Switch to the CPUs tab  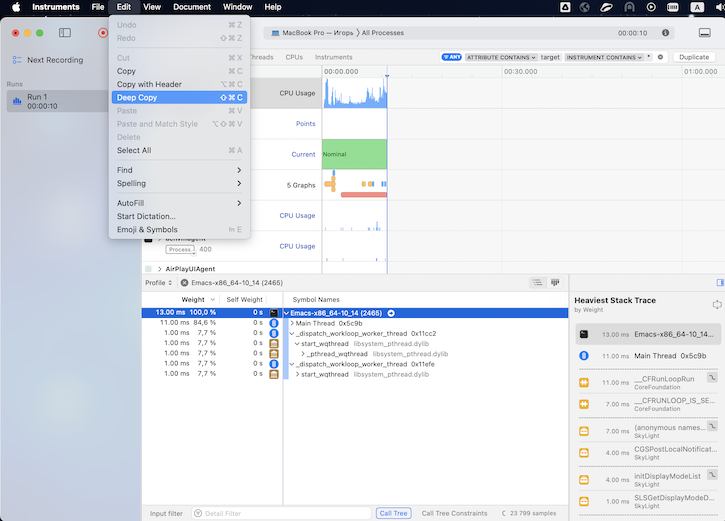(x=294, y=57)
